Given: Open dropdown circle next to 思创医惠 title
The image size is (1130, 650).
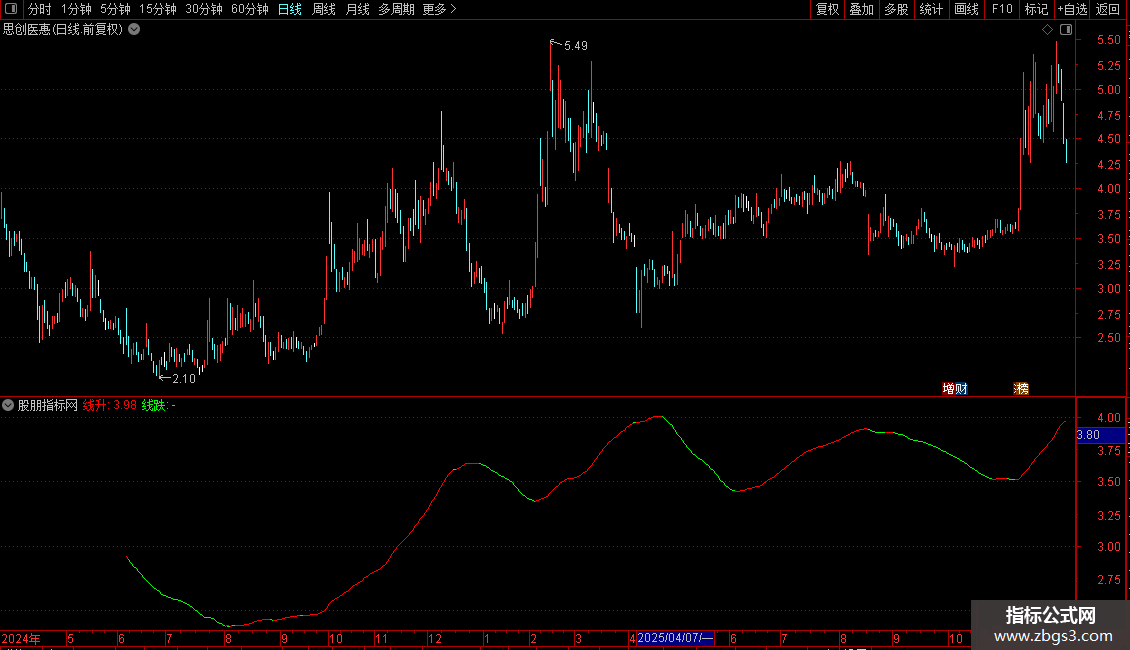Looking at the screenshot, I should tap(134, 30).
